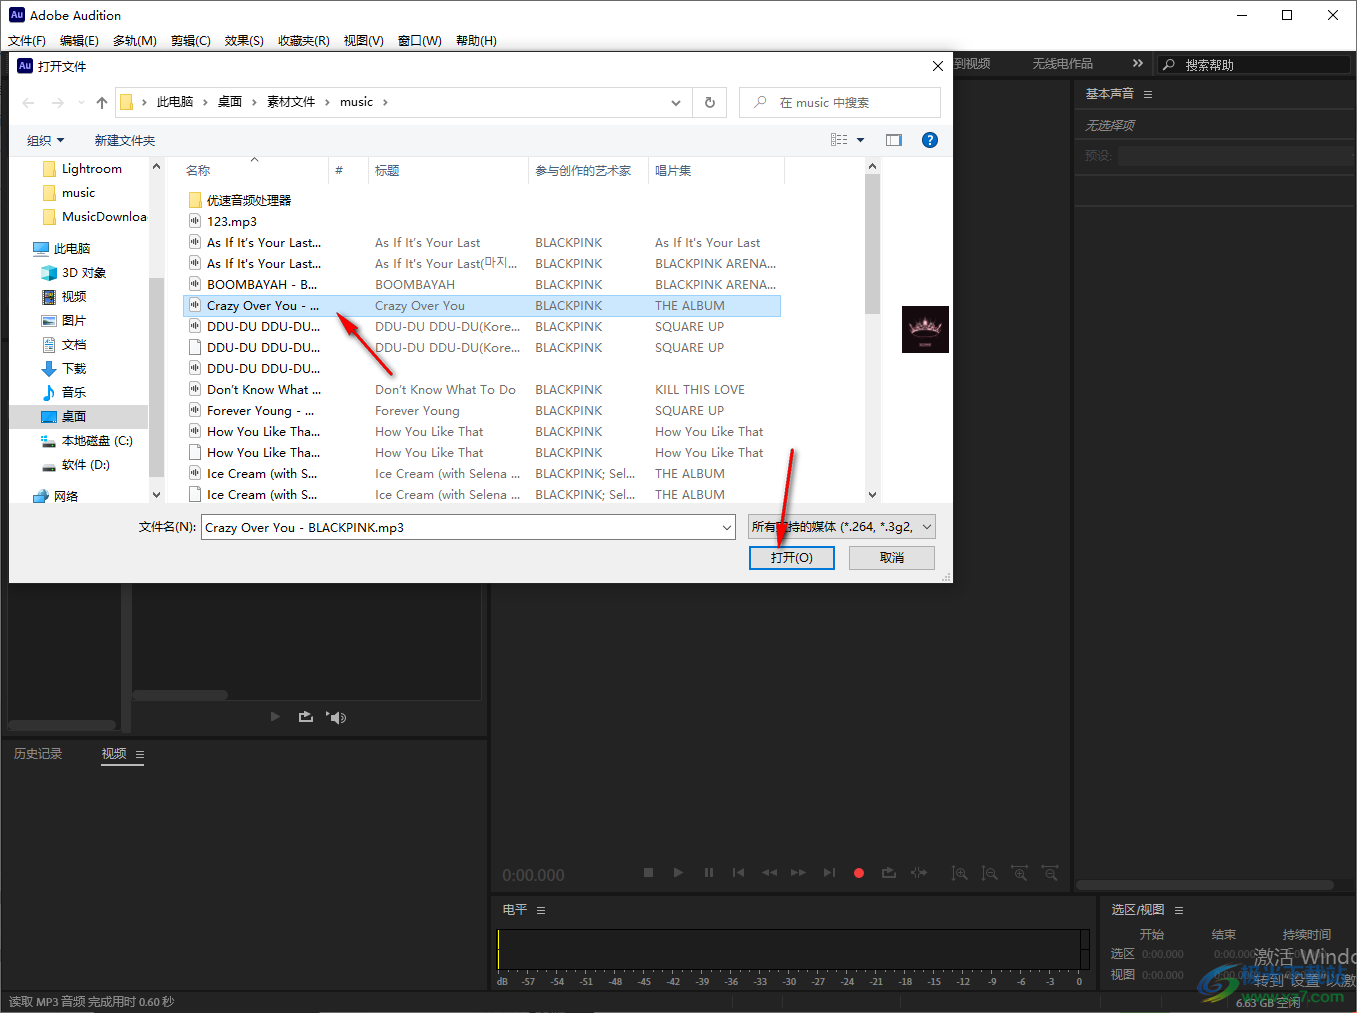
Task: Click the dialog Forward arrow
Action: click(57, 103)
